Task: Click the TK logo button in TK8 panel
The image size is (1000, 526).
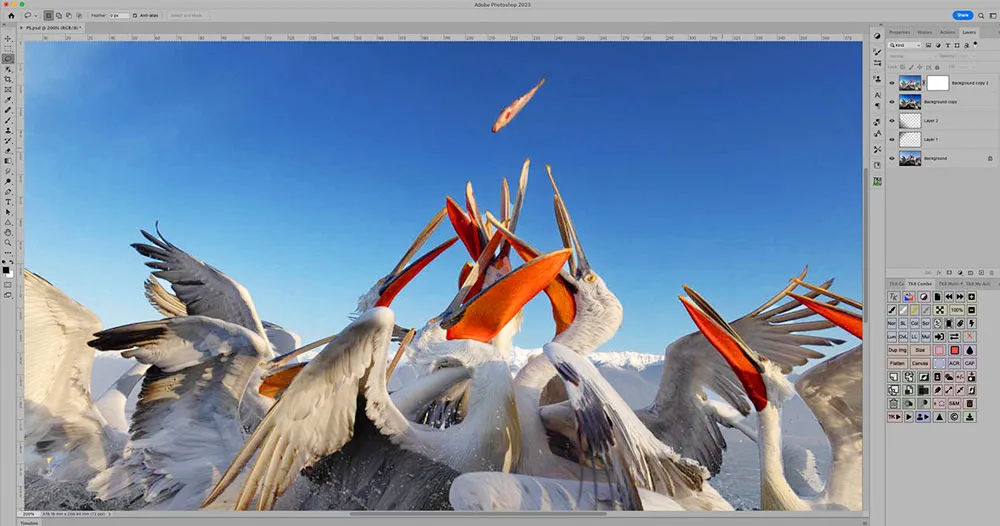Action: point(893,296)
